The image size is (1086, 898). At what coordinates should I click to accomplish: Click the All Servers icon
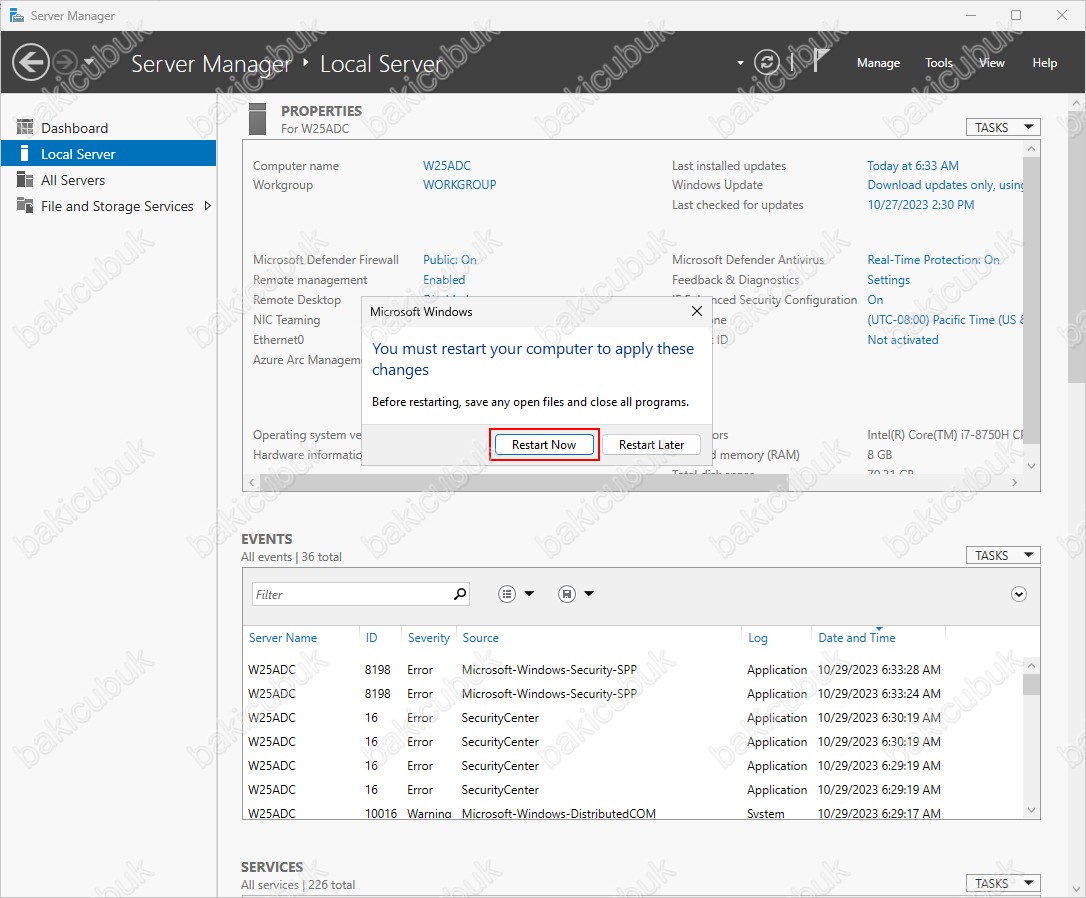(x=25, y=179)
